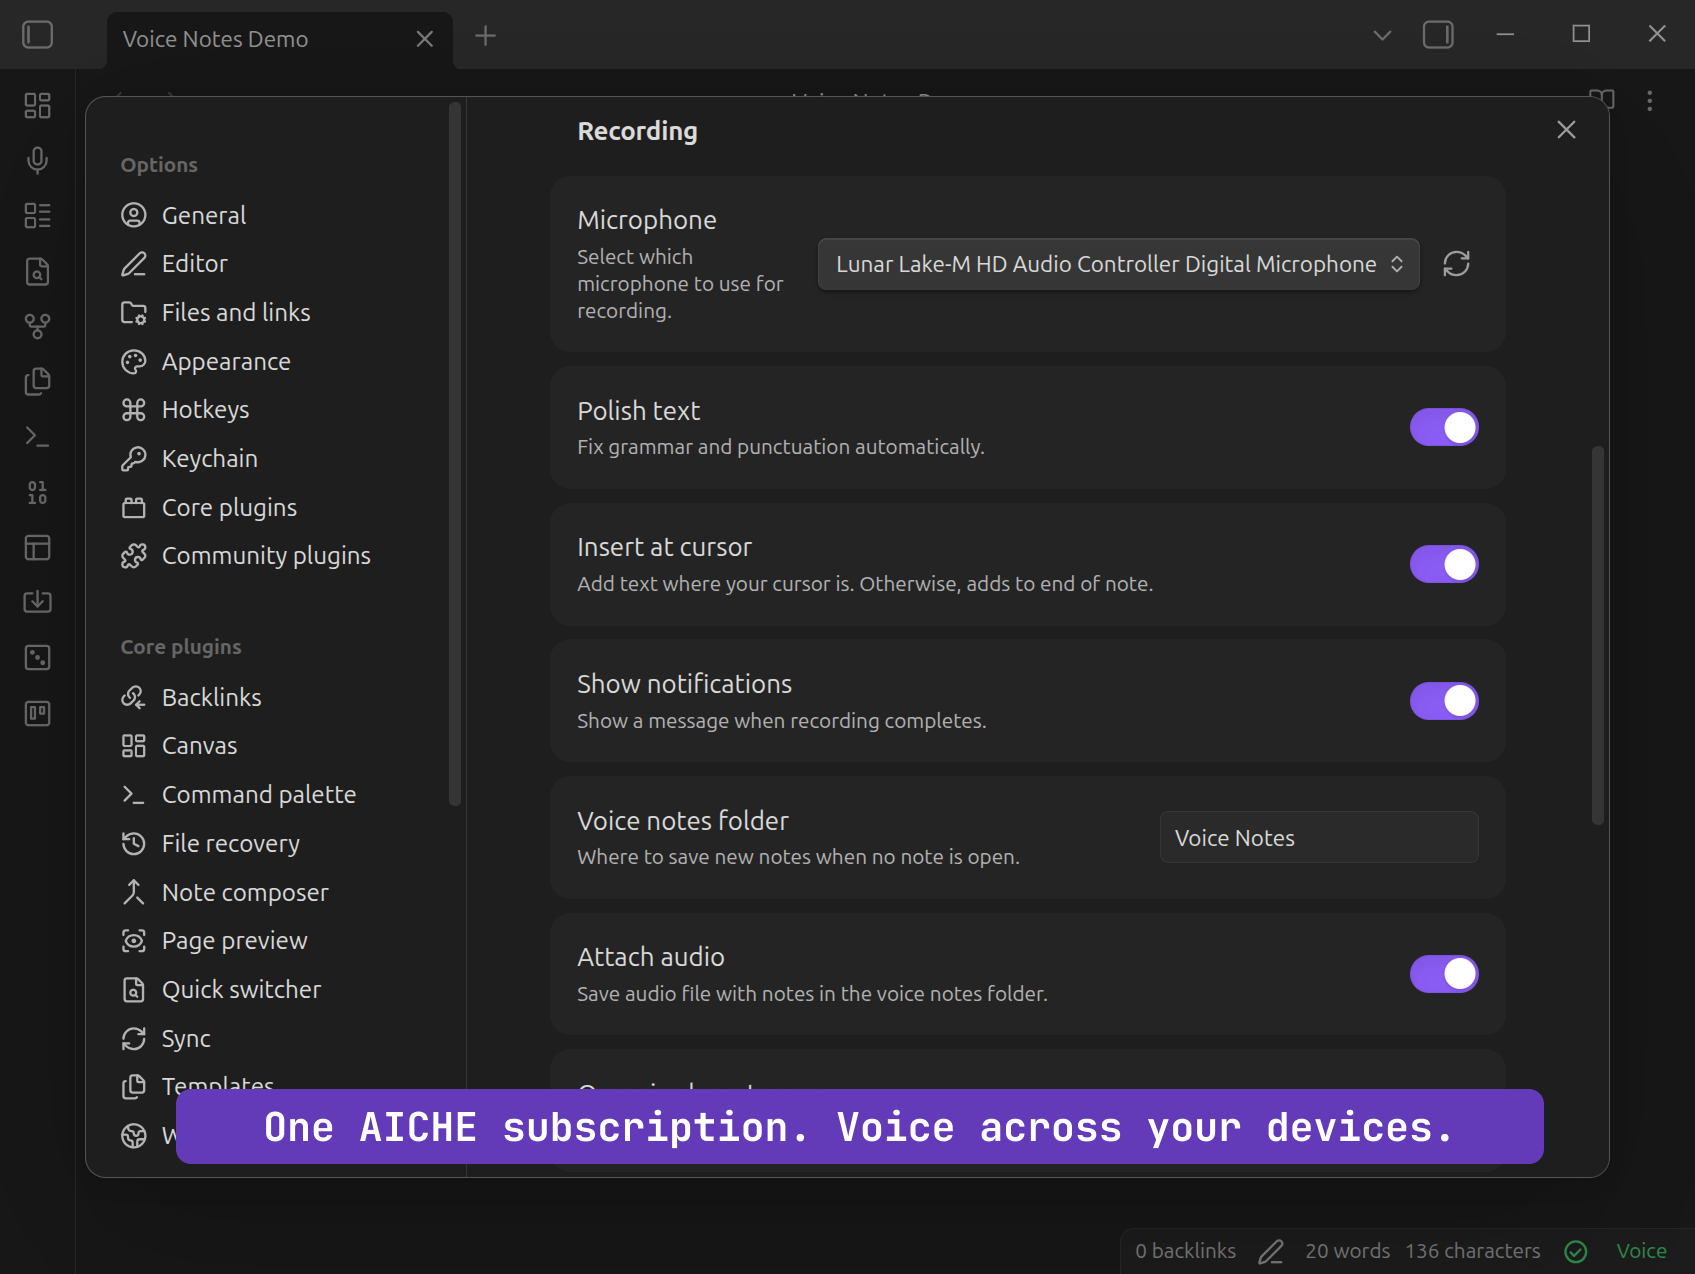Toggle Show notifications switch
The height and width of the screenshot is (1274, 1695).
tap(1444, 701)
